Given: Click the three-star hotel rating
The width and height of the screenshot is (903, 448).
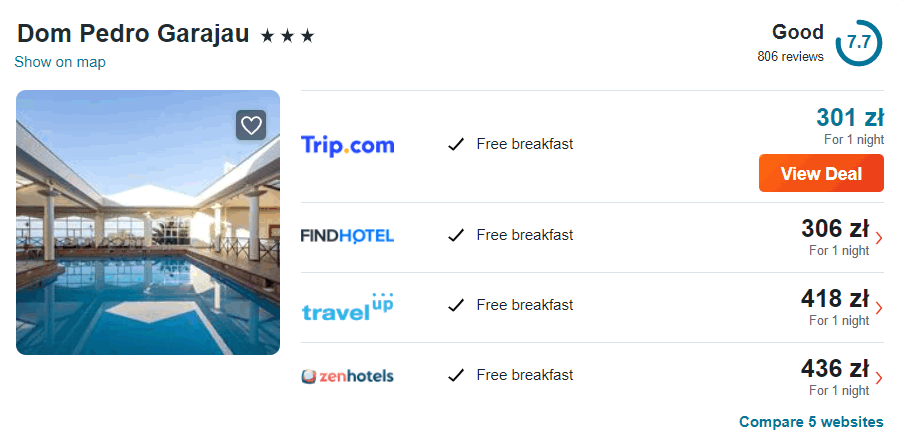Looking at the screenshot, I should pyautogui.click(x=287, y=36).
